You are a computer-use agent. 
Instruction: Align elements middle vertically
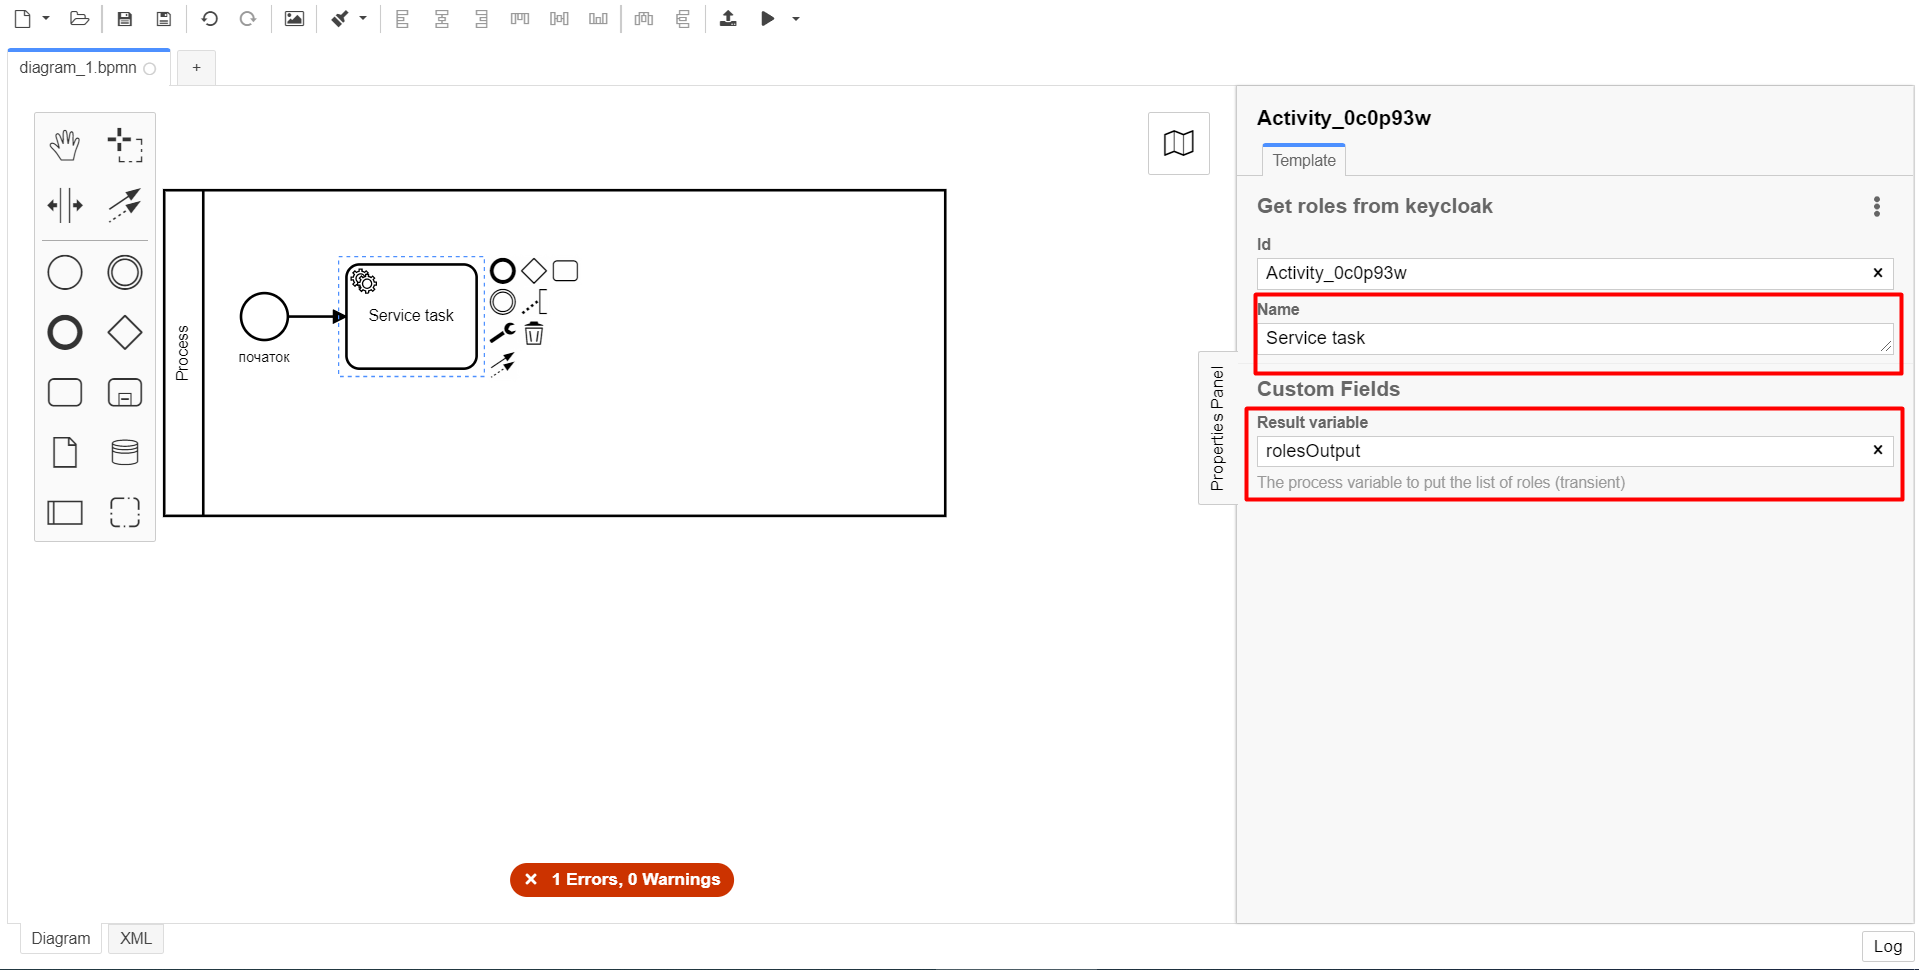click(559, 19)
